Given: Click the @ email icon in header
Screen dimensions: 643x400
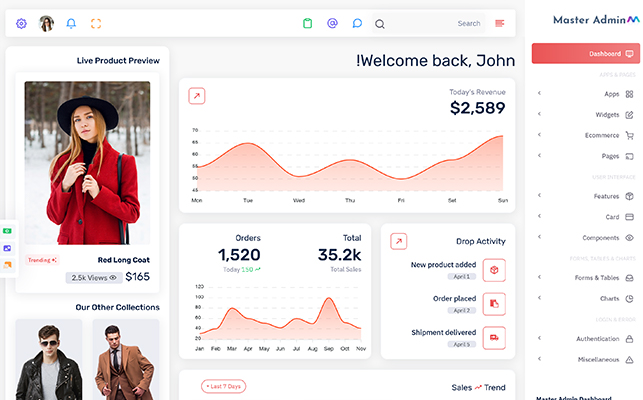Looking at the screenshot, I should click(x=333, y=23).
